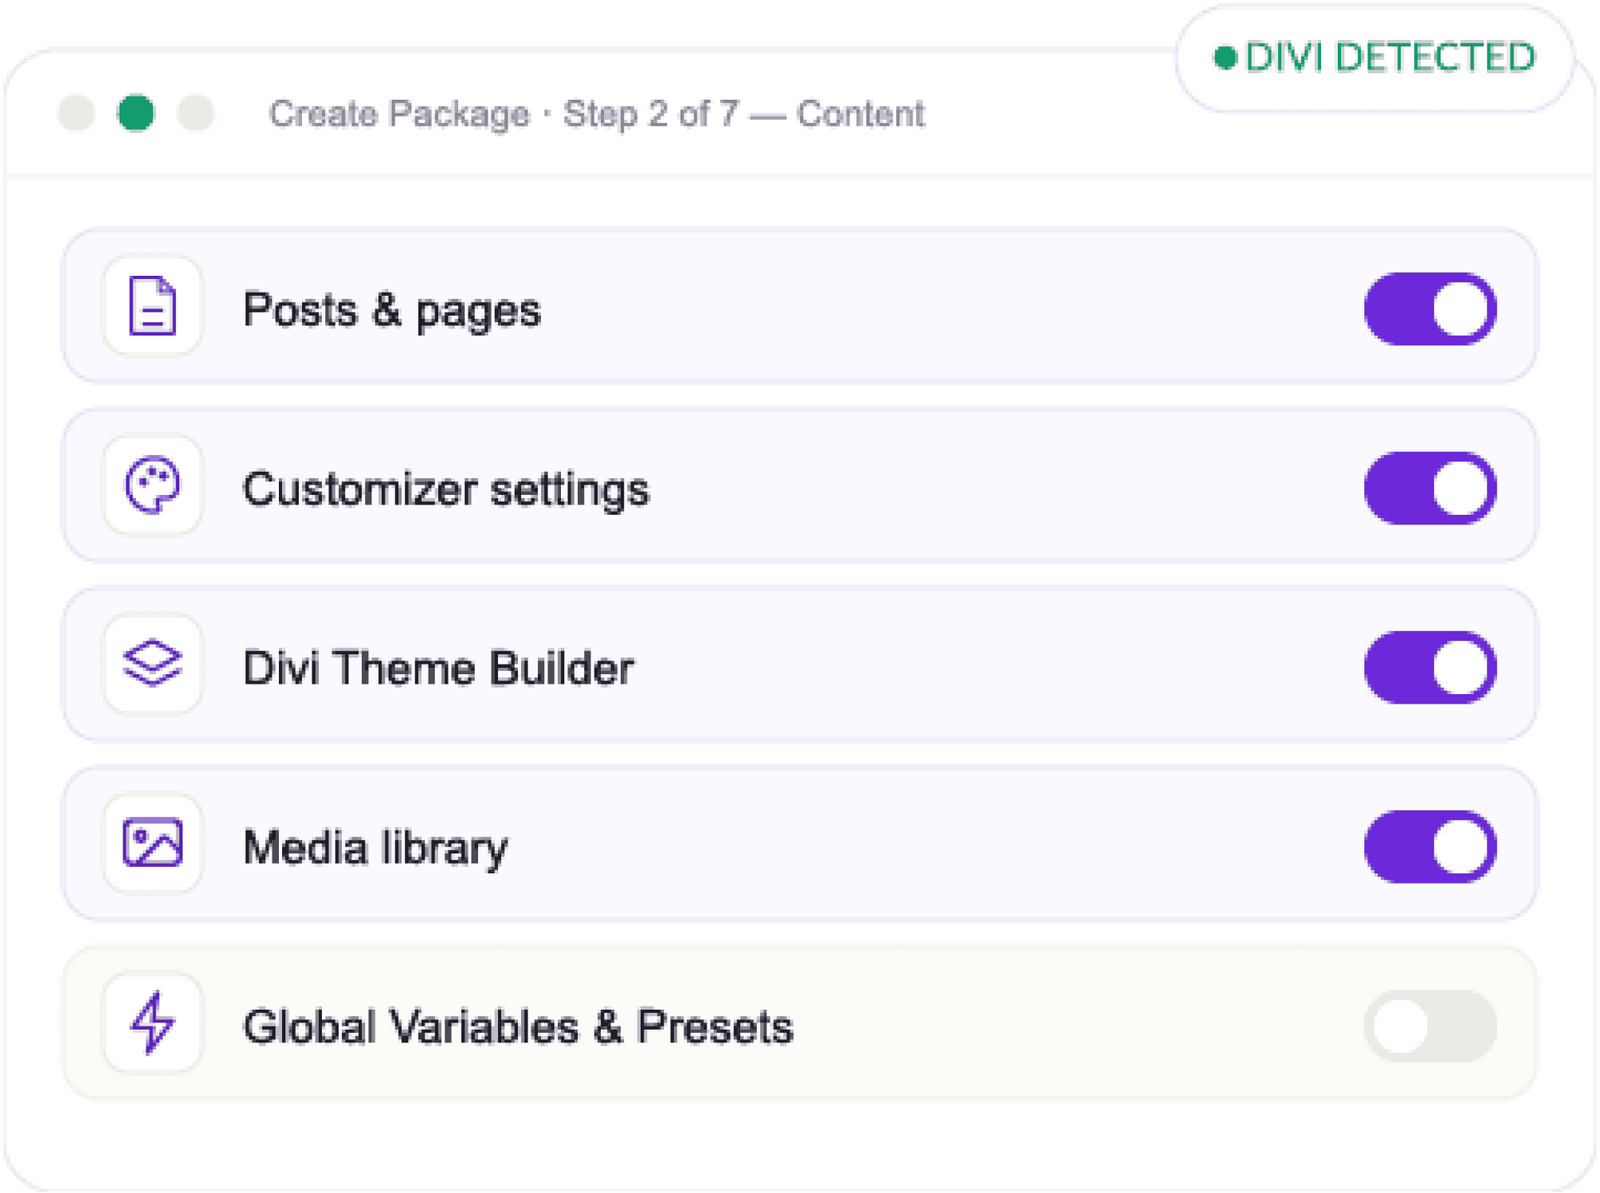Click the DIVI DETECTED status badge
1600x1193 pixels.
(1374, 58)
